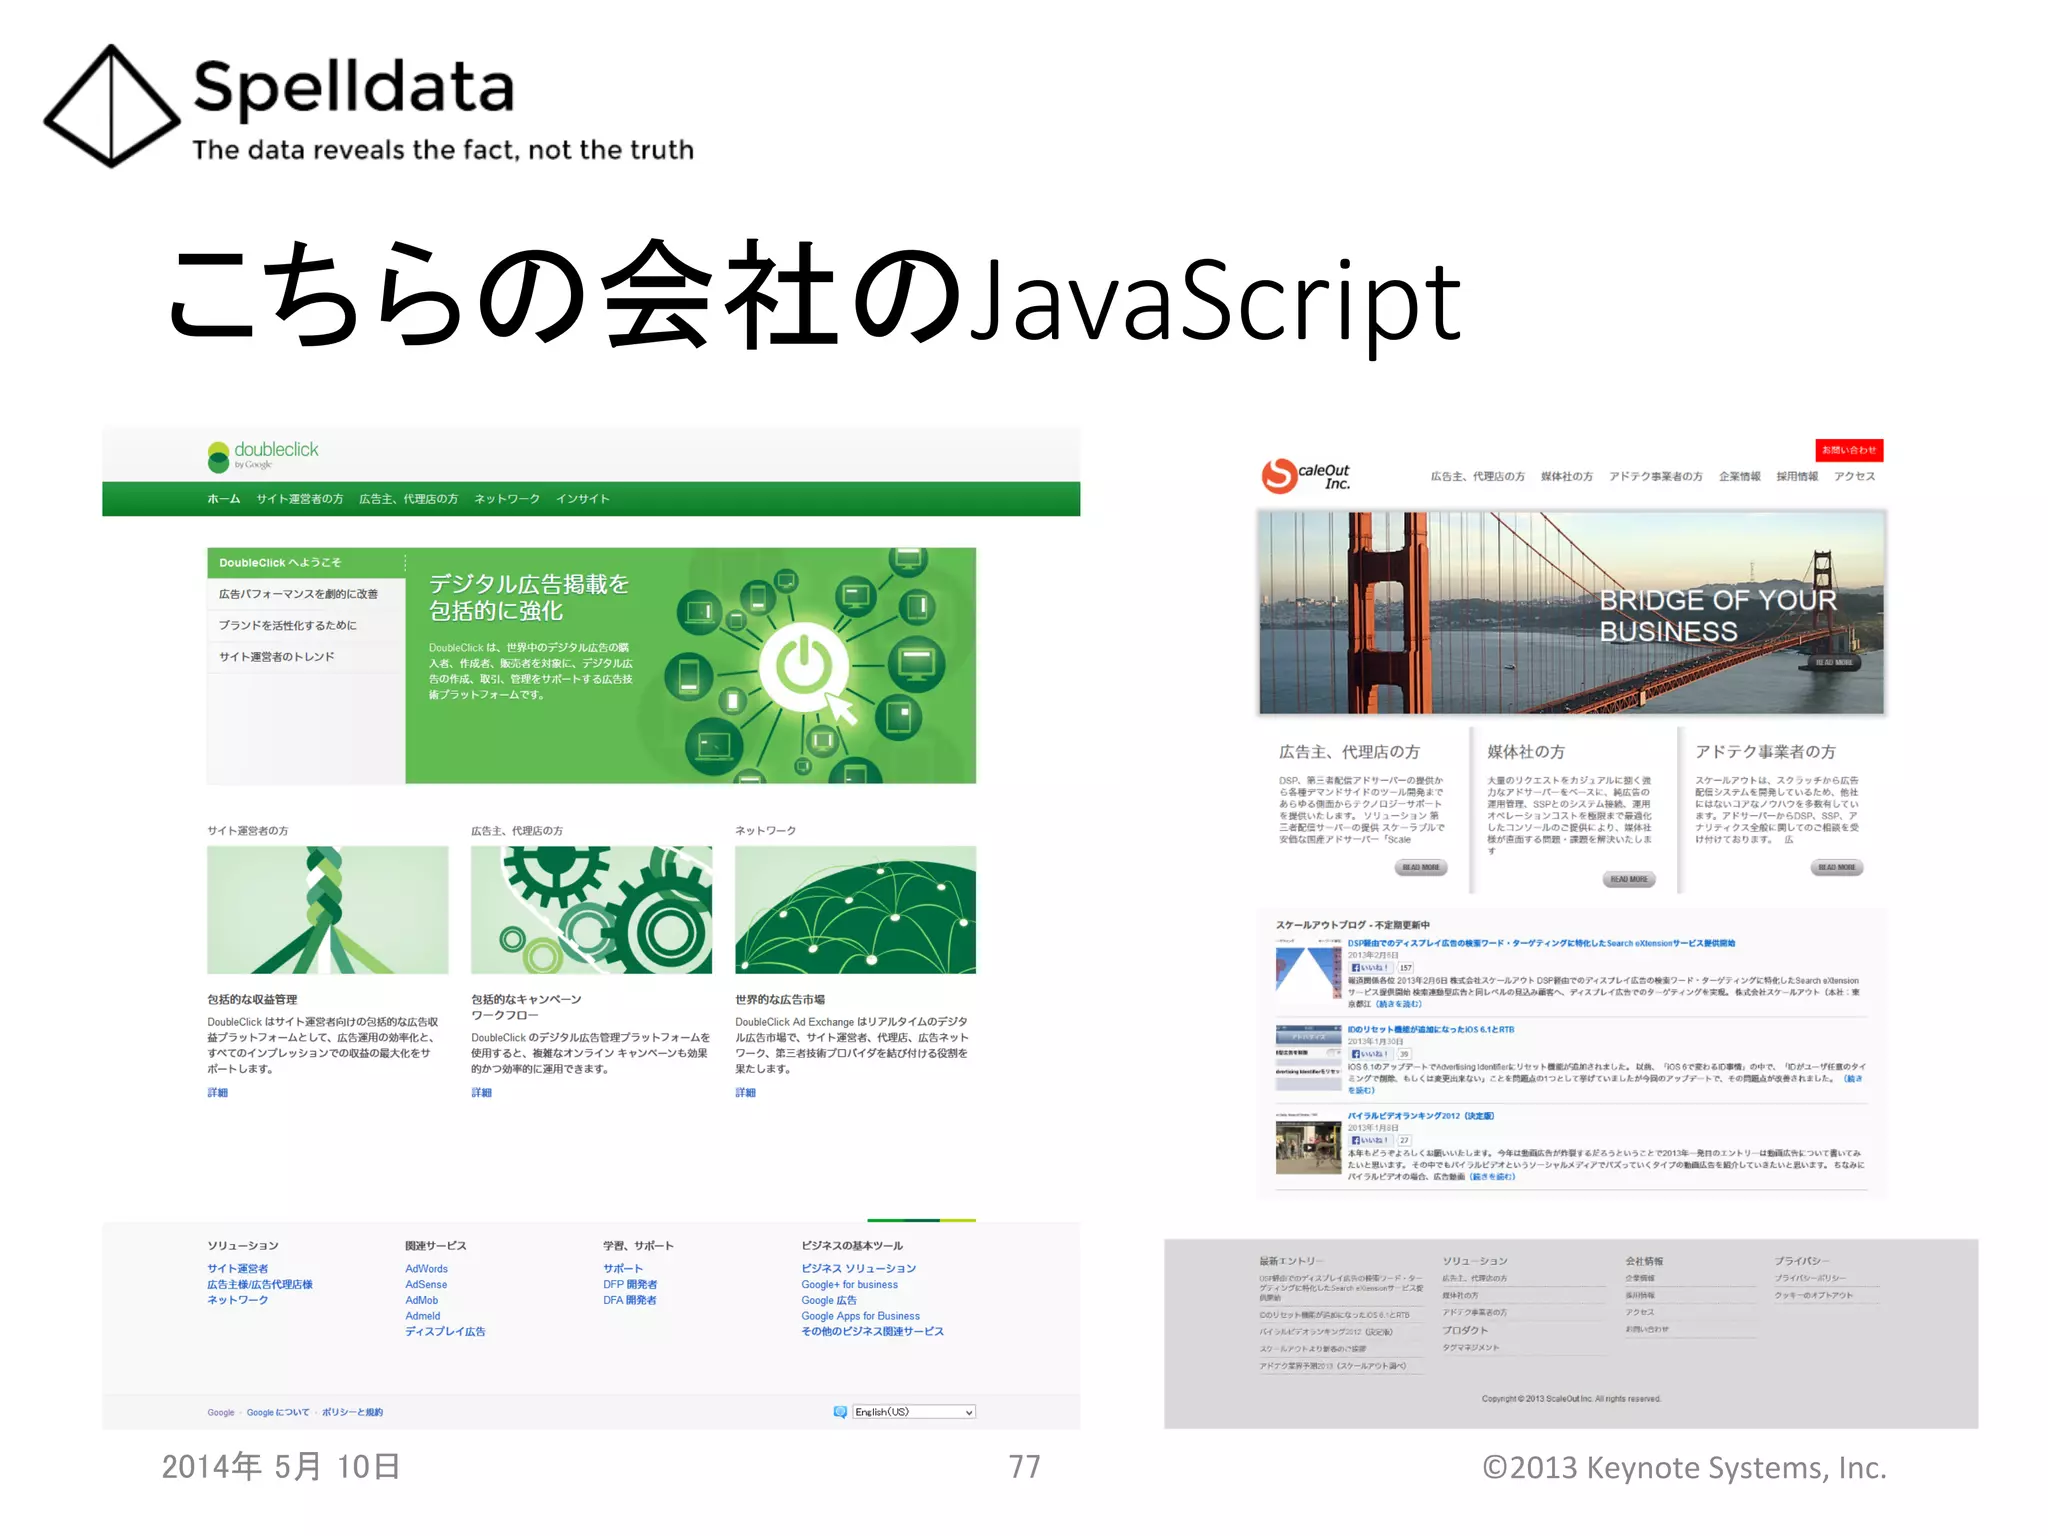Select ブランドを活性化するために sidebar item
2048x1536 pixels.
point(306,625)
